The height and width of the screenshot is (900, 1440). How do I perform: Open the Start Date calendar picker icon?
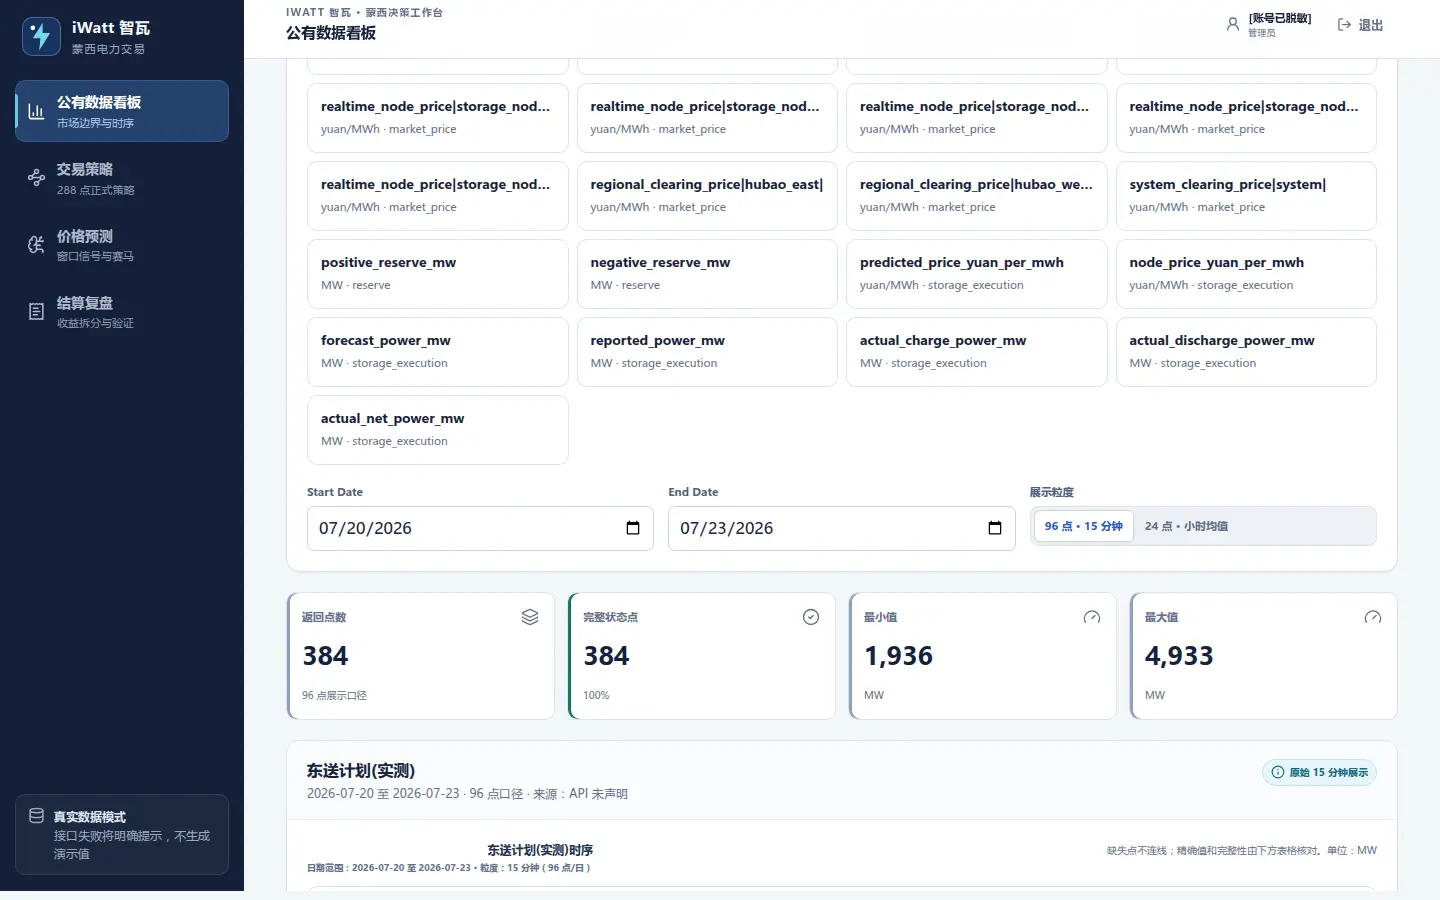(633, 528)
